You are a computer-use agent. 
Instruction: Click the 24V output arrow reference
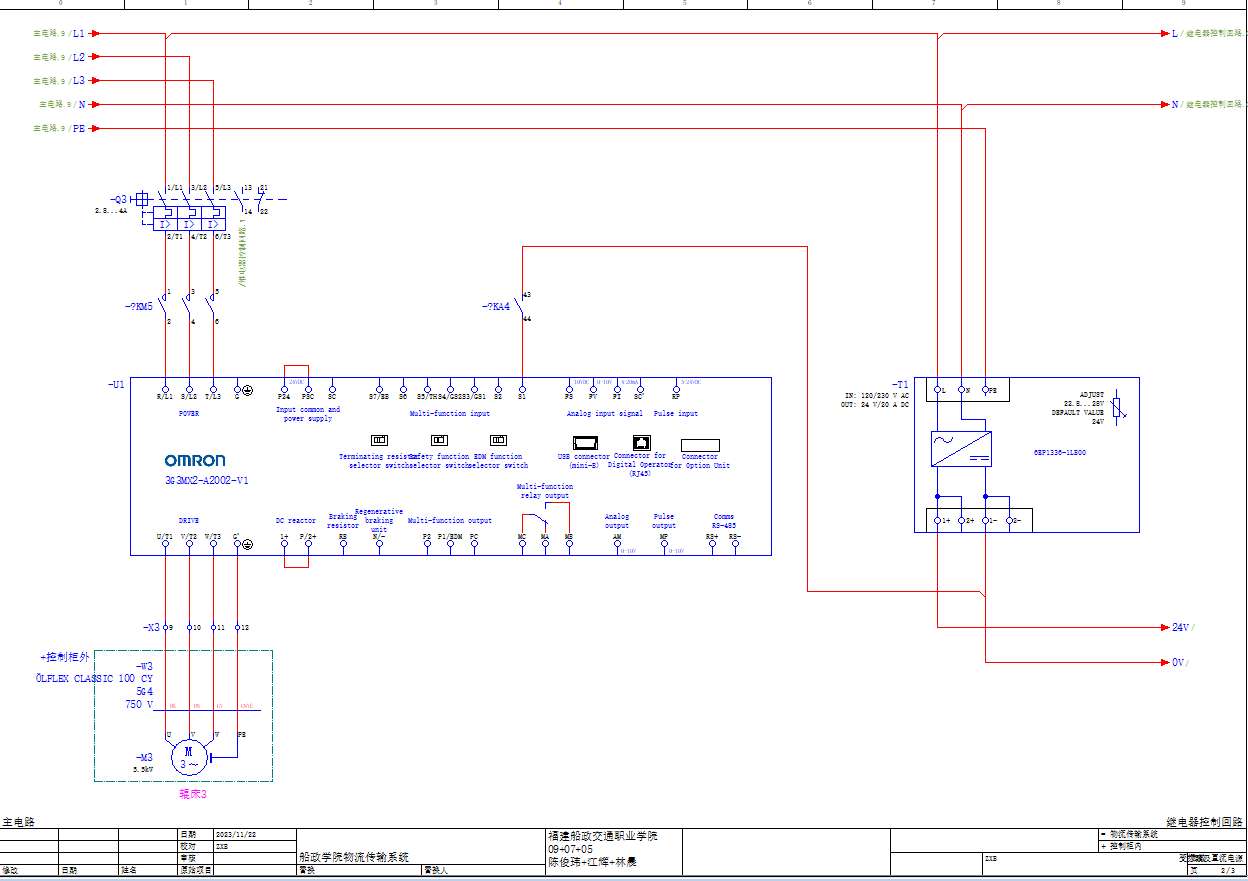[x=1182, y=627]
